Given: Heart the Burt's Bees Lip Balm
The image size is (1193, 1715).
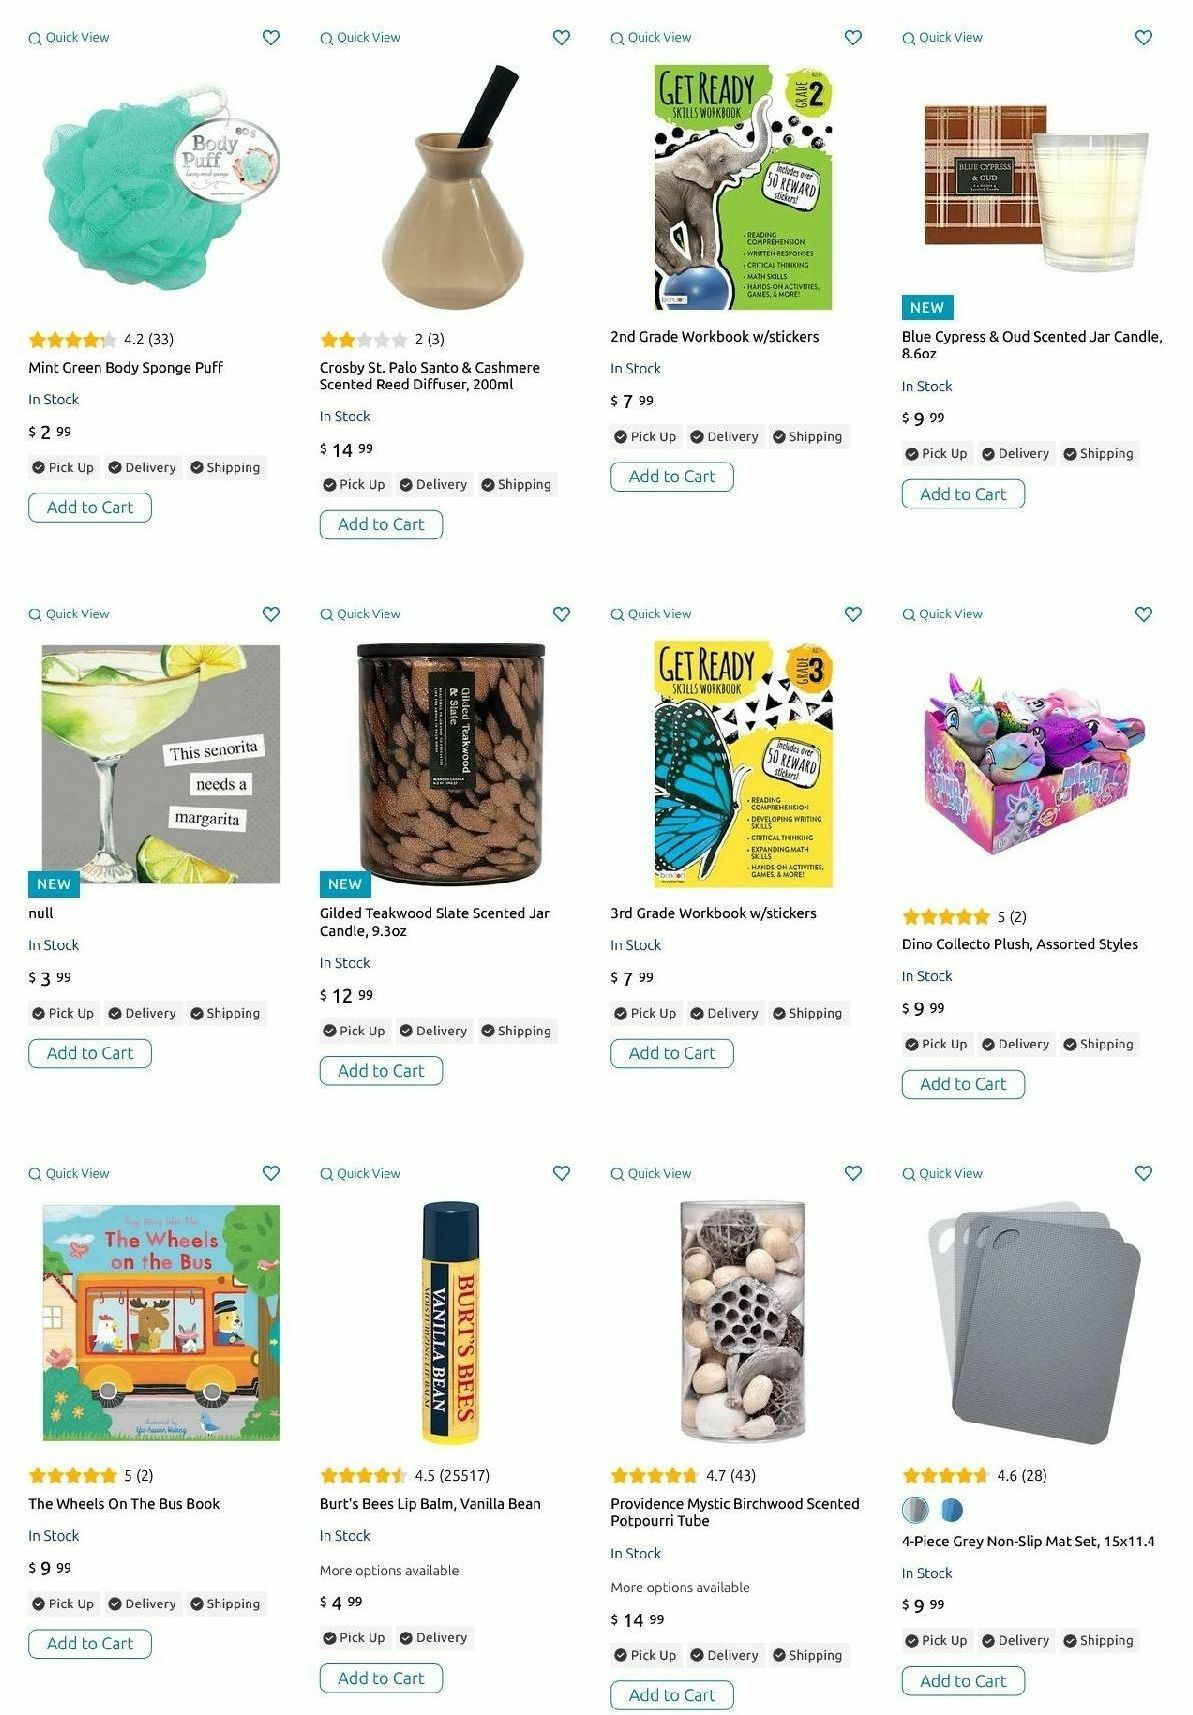Looking at the screenshot, I should tap(562, 1173).
